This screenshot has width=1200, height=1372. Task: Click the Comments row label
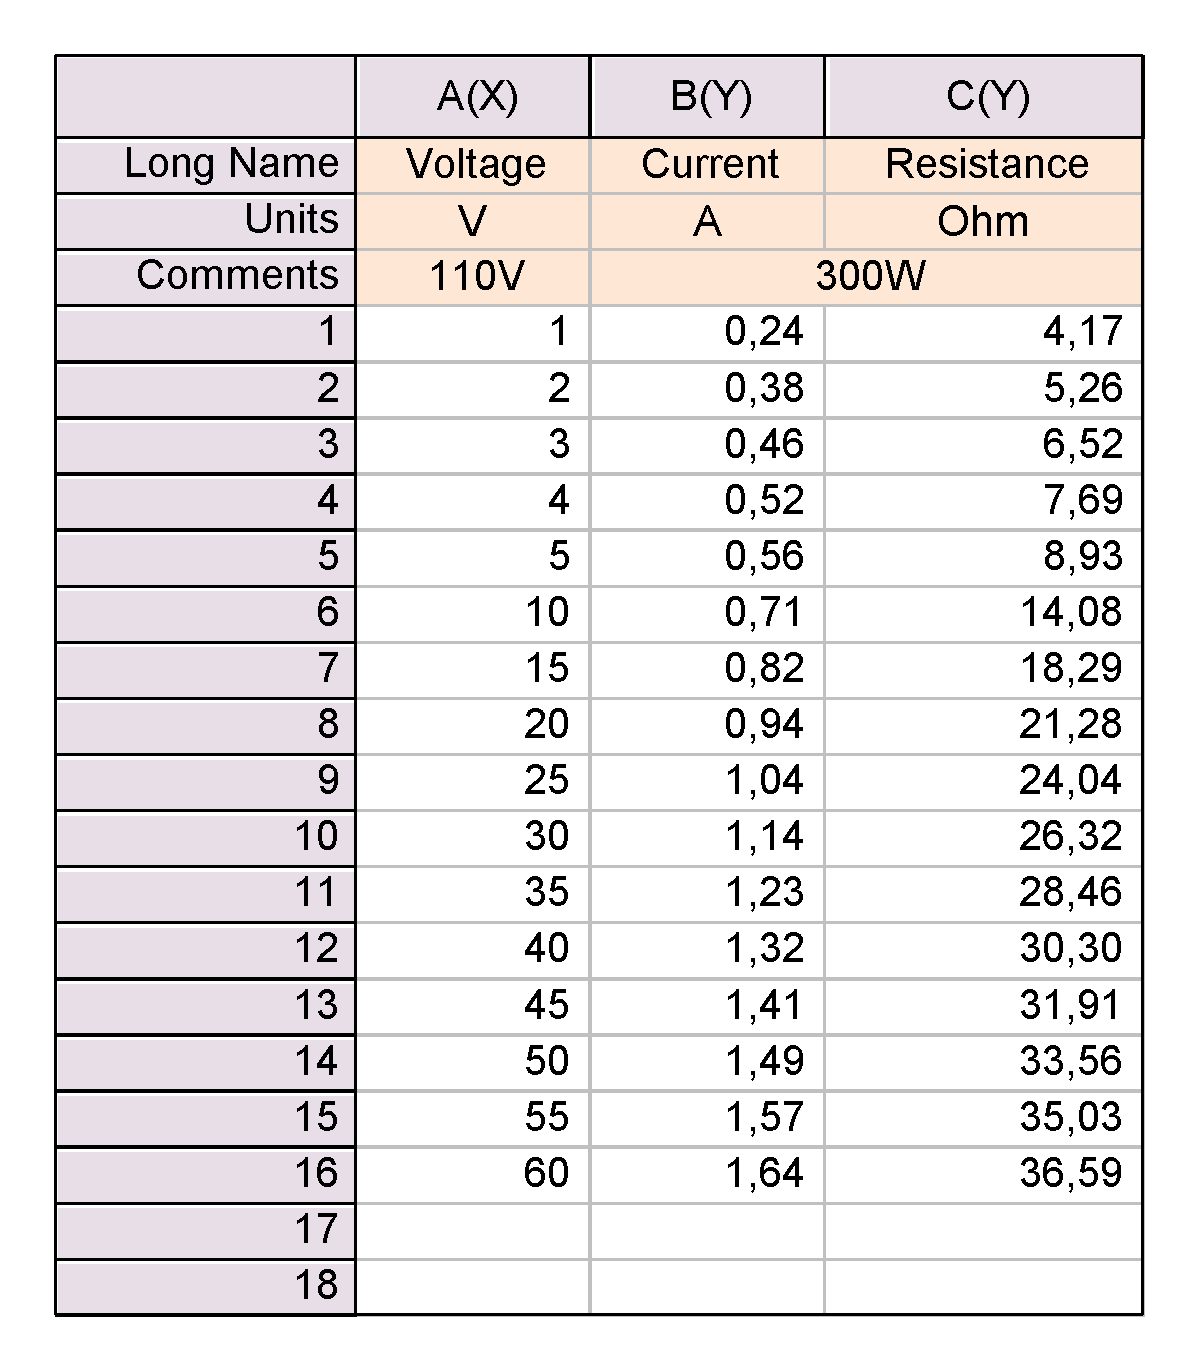tap(205, 278)
